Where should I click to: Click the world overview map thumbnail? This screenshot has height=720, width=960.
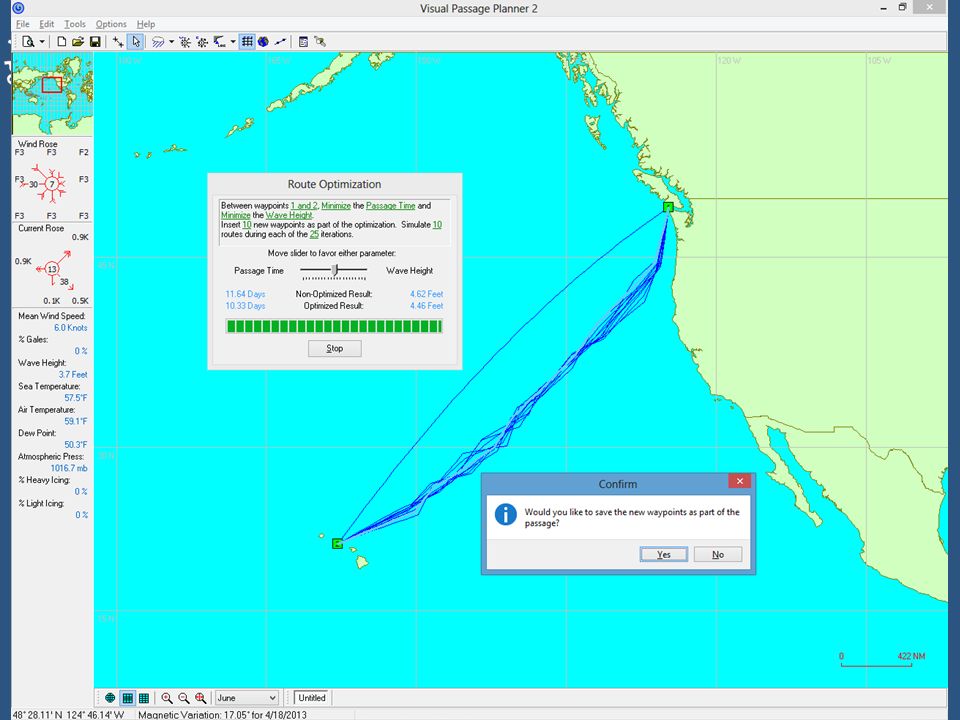53,94
